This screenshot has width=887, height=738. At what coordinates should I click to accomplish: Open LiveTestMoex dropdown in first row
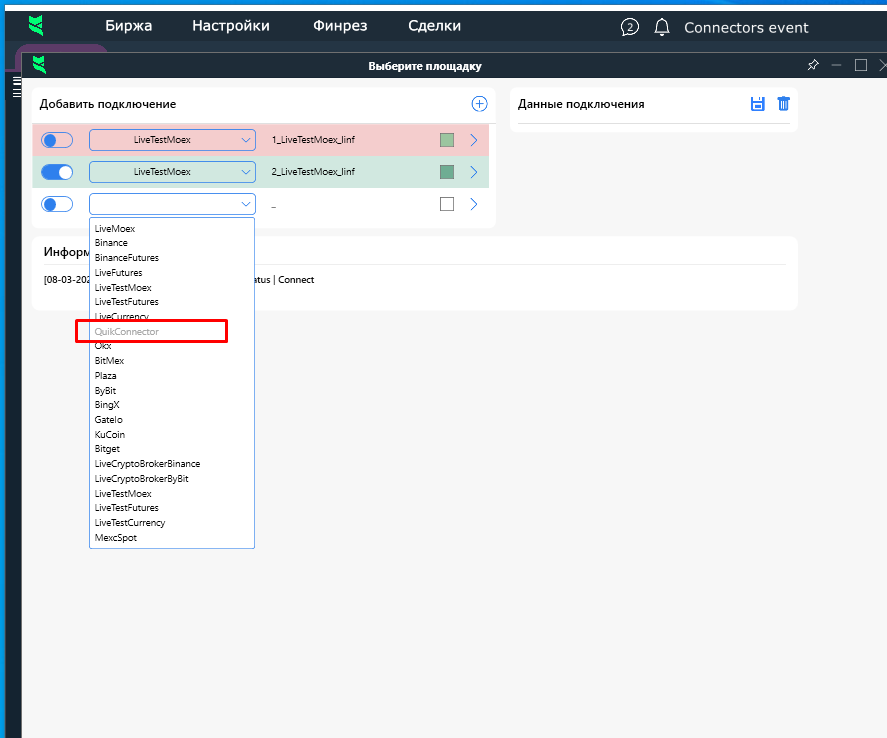(x=172, y=140)
